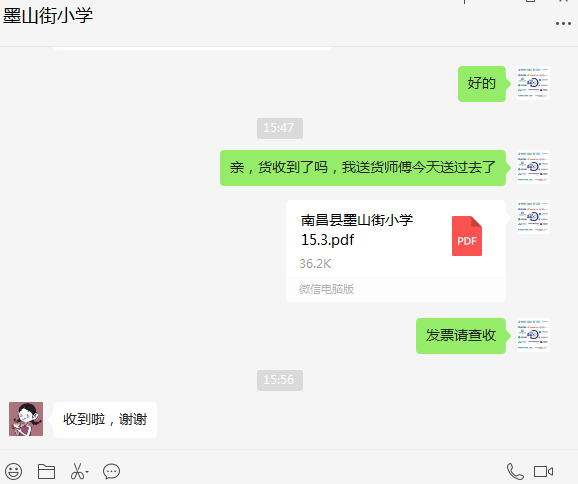Select the 发票请查收 message bubble
Image resolution: width=578 pixels, height=484 pixels.
pos(461,336)
